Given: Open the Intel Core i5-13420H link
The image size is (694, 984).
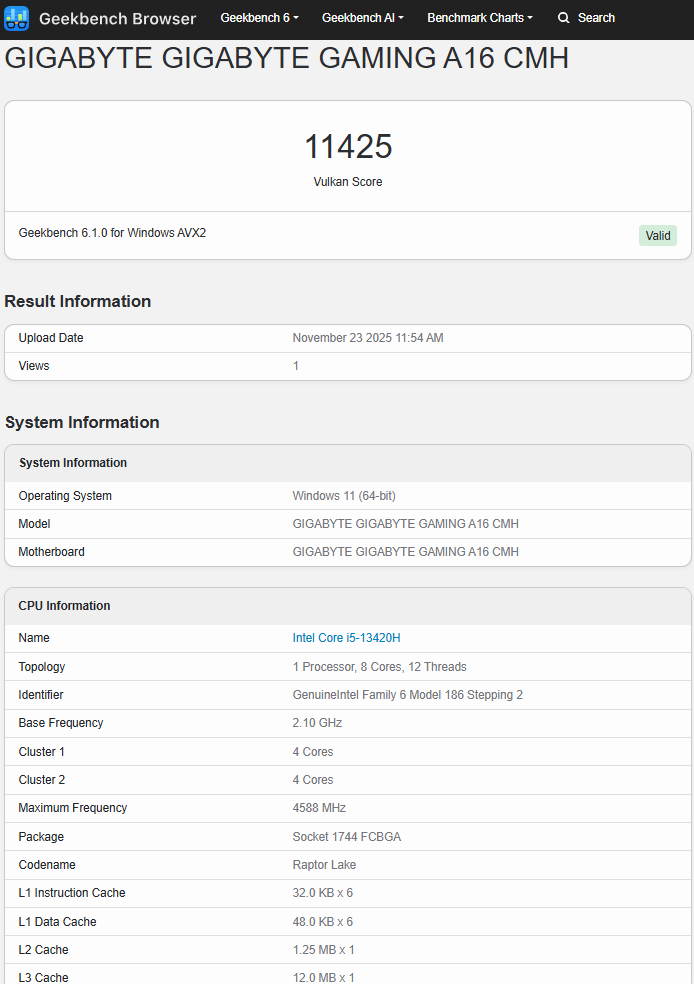Looking at the screenshot, I should click(x=346, y=638).
